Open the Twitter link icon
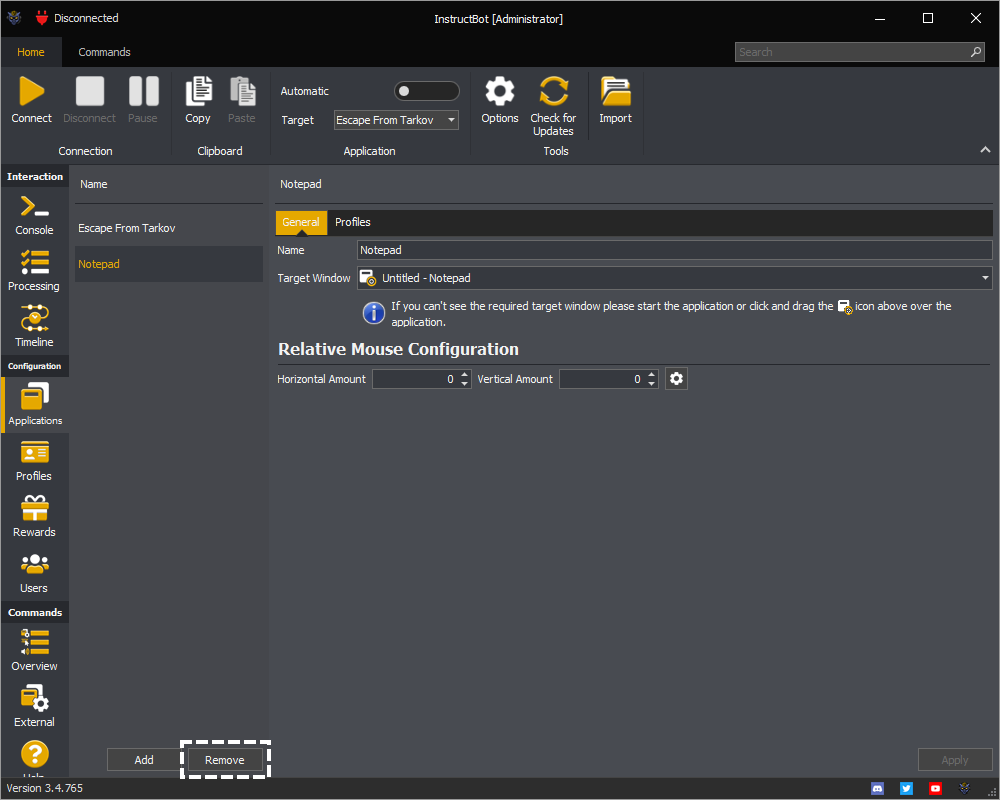This screenshot has height=800, width=1000. pyautogui.click(x=906, y=789)
